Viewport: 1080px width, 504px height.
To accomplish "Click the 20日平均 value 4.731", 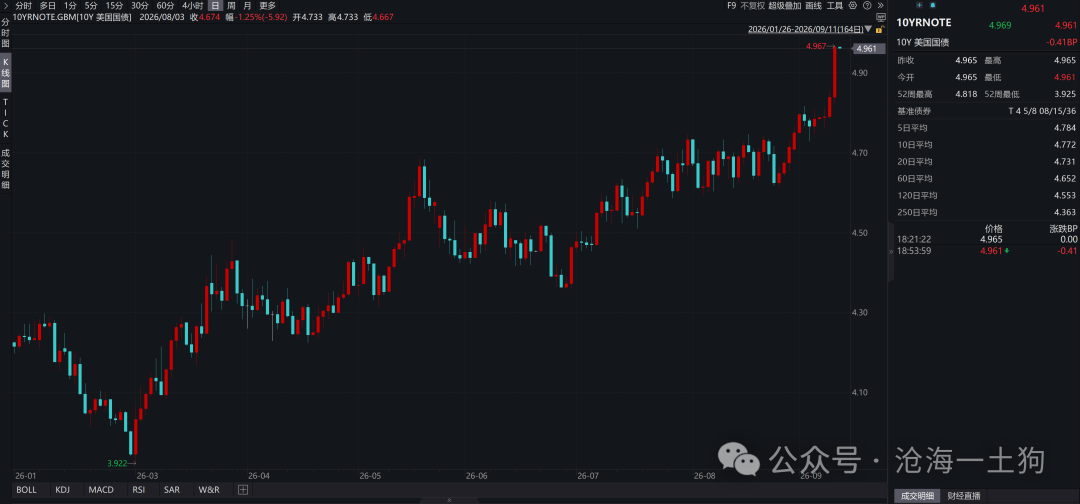I will click(x=1064, y=161).
